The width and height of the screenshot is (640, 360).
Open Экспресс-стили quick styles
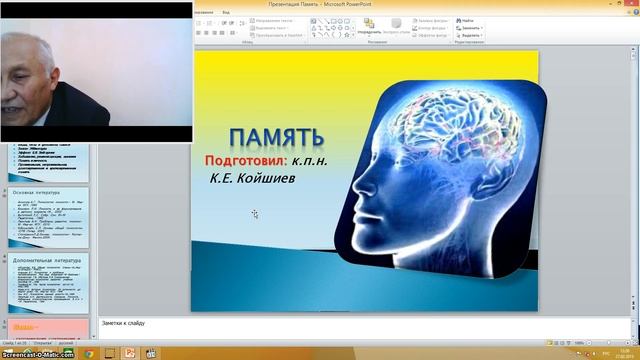pos(396,27)
